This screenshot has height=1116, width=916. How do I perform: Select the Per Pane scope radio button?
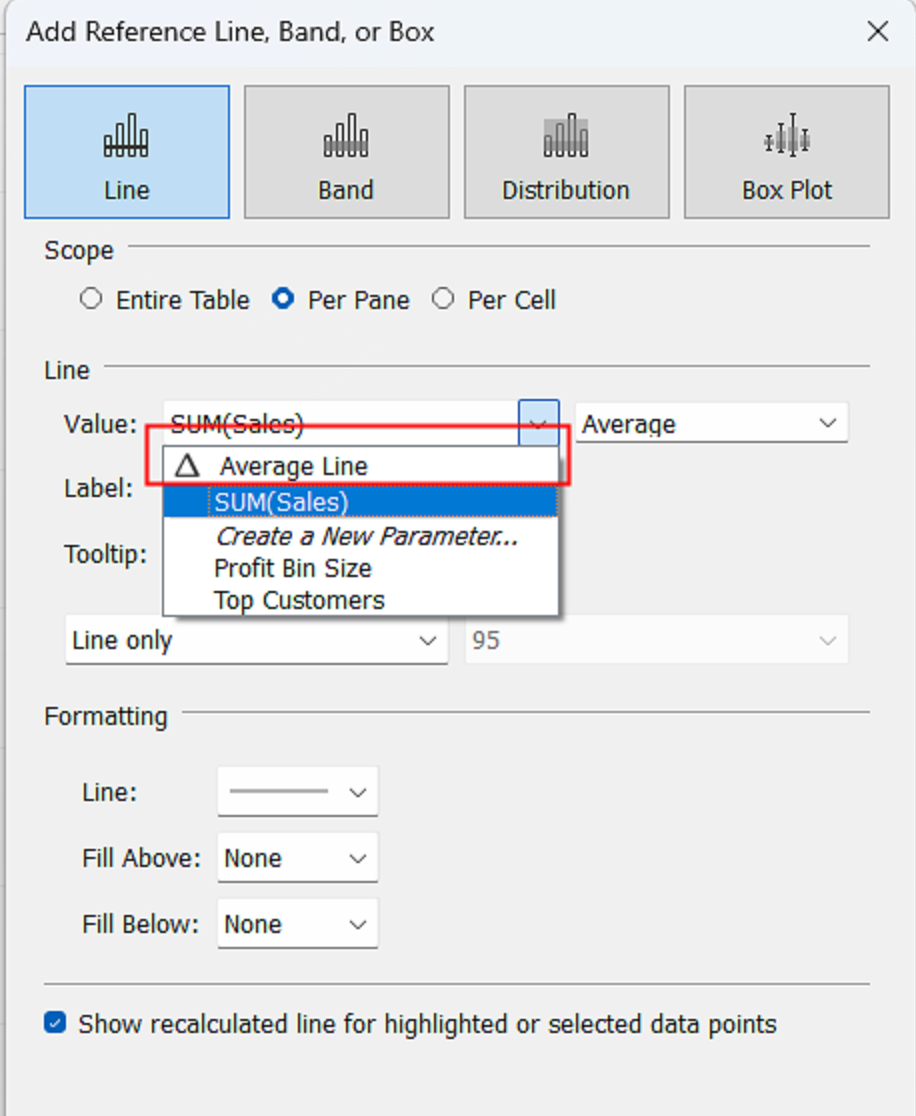click(284, 299)
